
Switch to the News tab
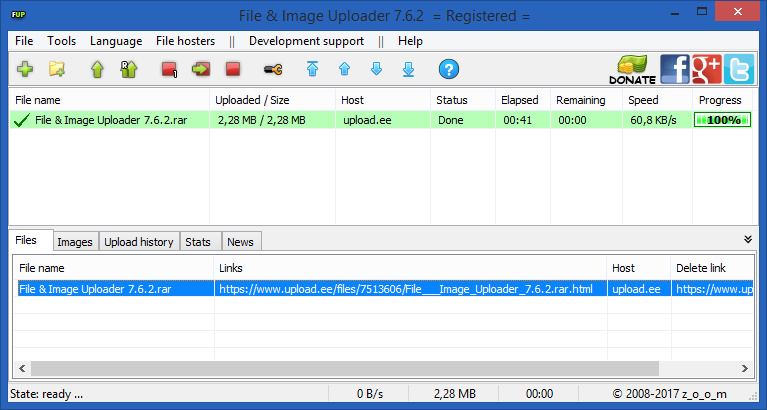[240, 242]
